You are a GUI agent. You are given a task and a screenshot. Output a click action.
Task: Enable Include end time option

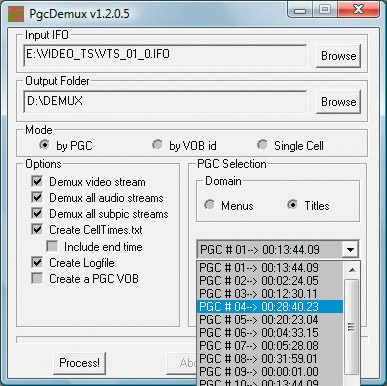[x=52, y=247]
